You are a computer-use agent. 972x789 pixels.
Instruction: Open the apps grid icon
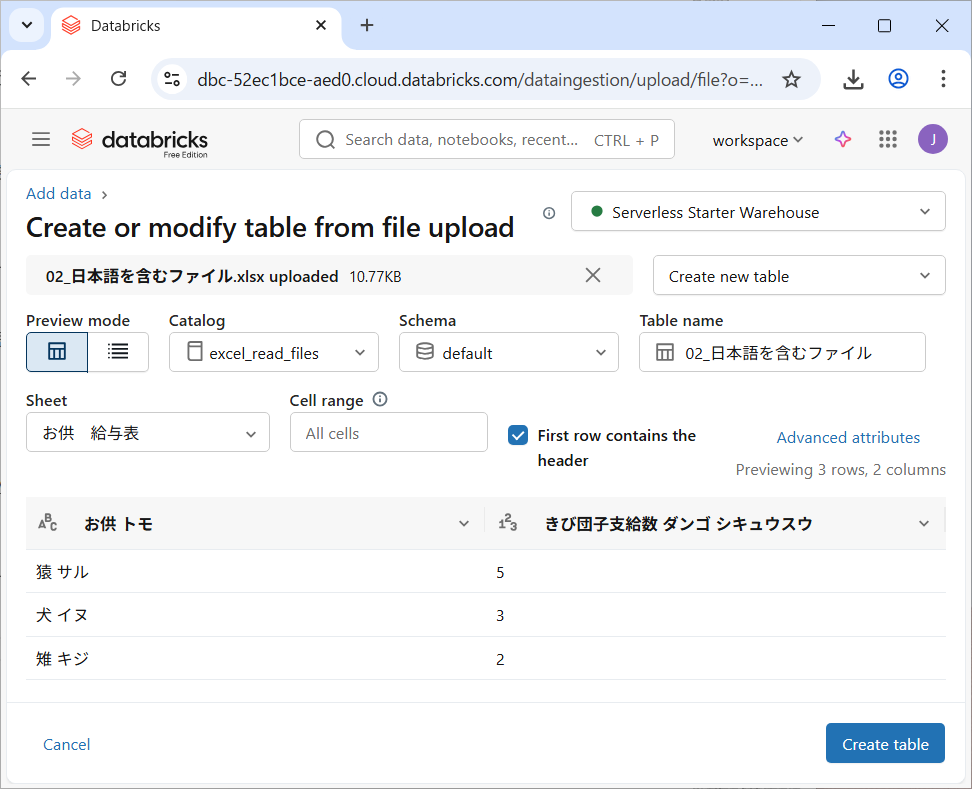point(888,140)
